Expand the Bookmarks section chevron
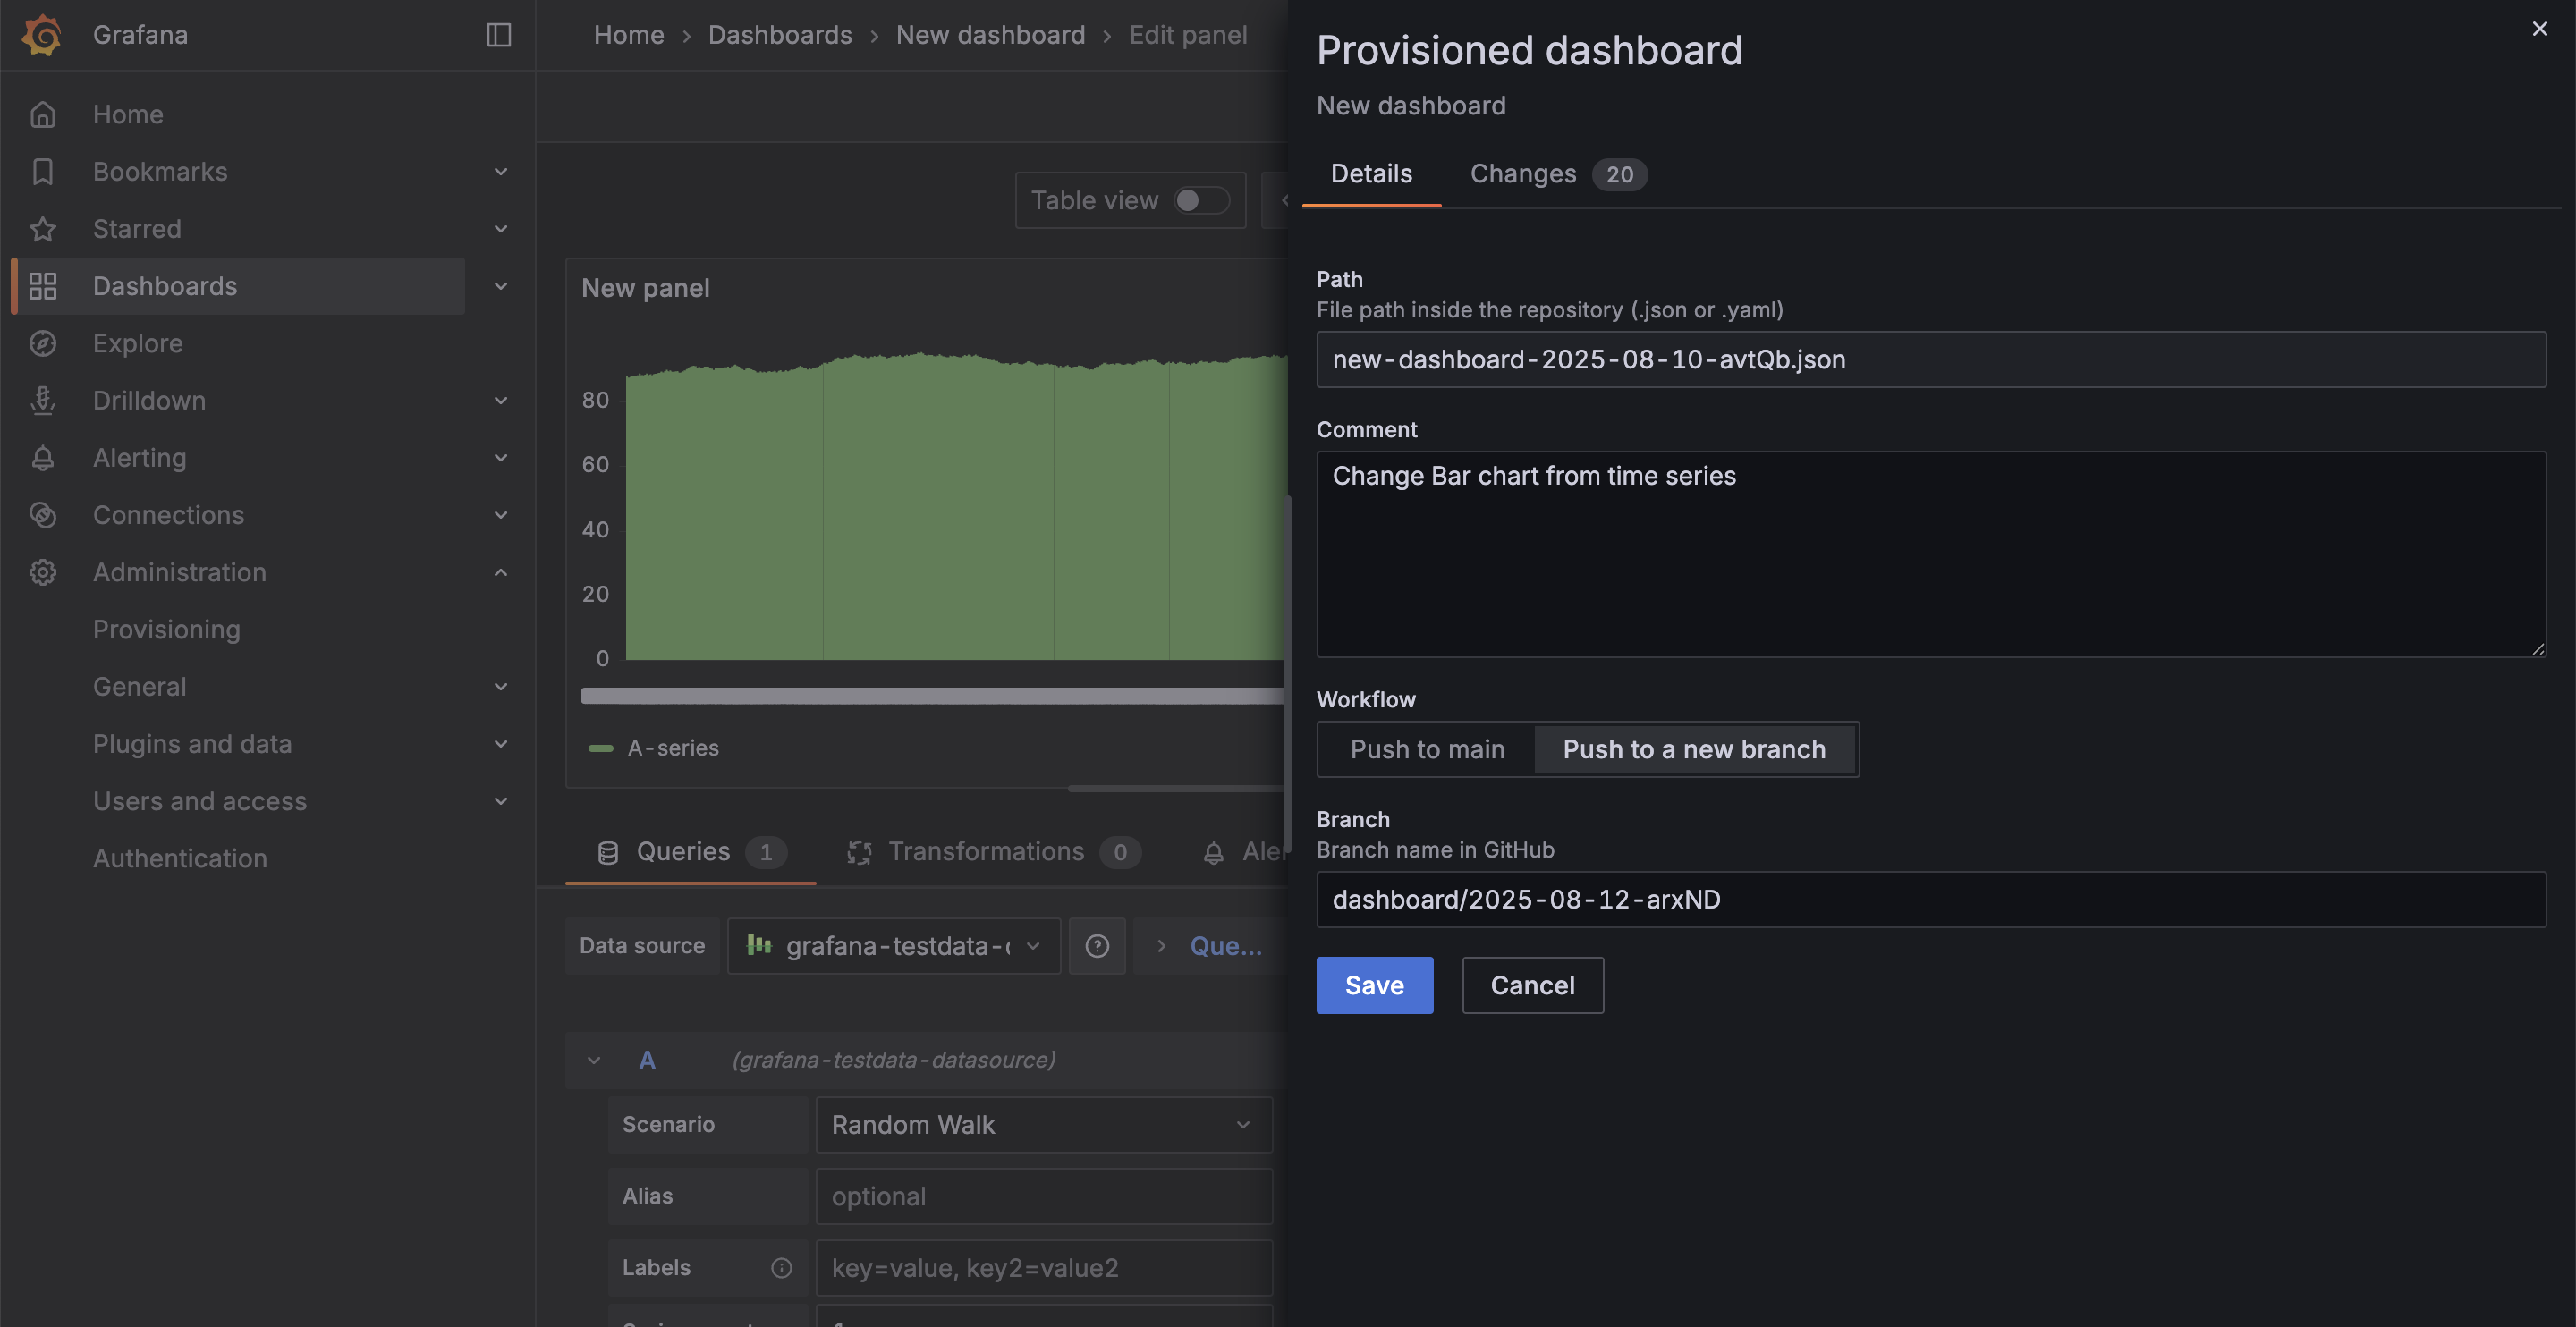Screen dimensions: 2576x1327 coord(501,171)
